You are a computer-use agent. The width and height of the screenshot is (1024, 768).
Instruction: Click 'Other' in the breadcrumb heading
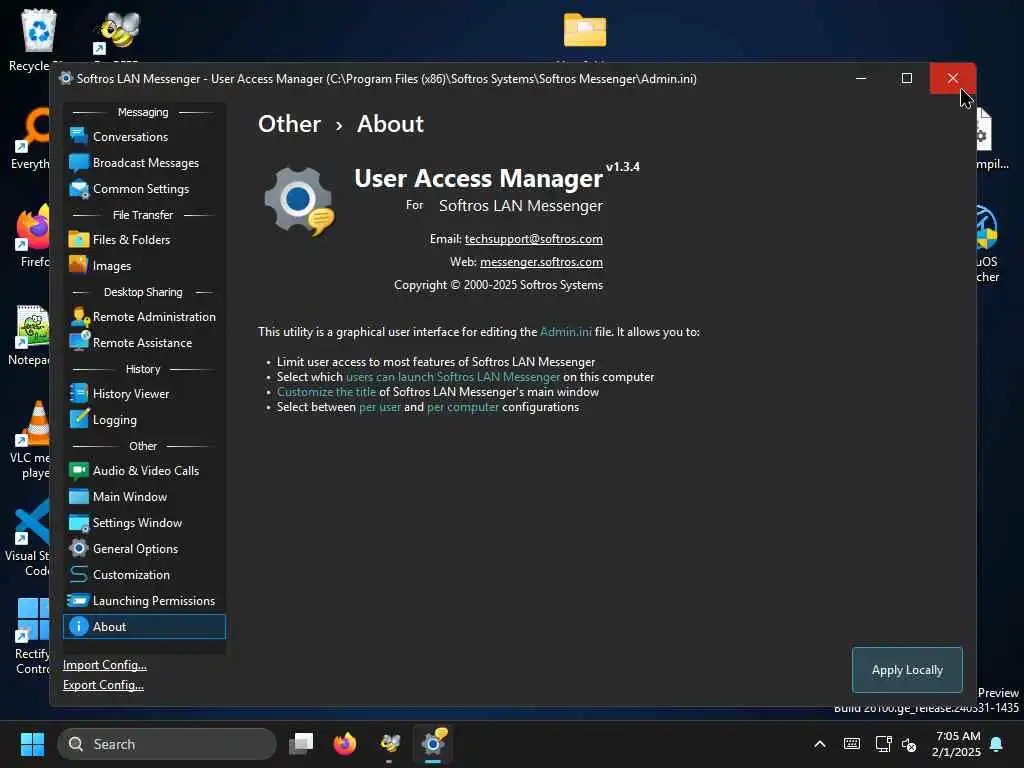(289, 124)
